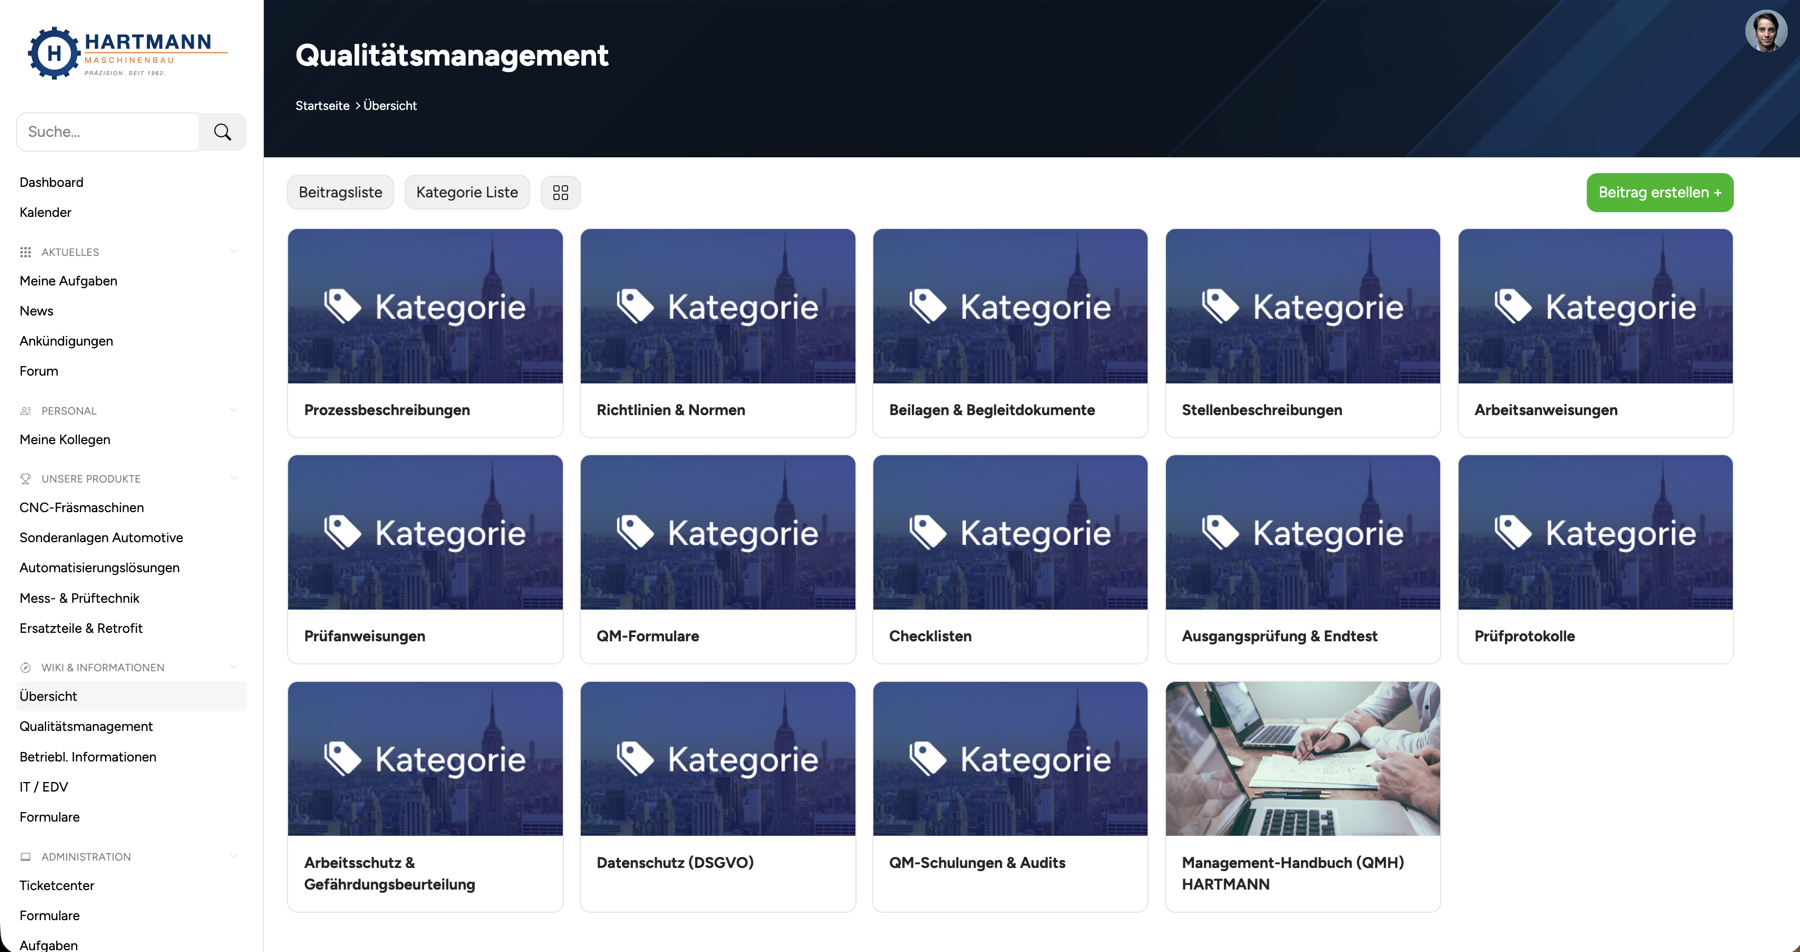
Task: Collapse the ADMINISTRATION section
Action: (233, 856)
